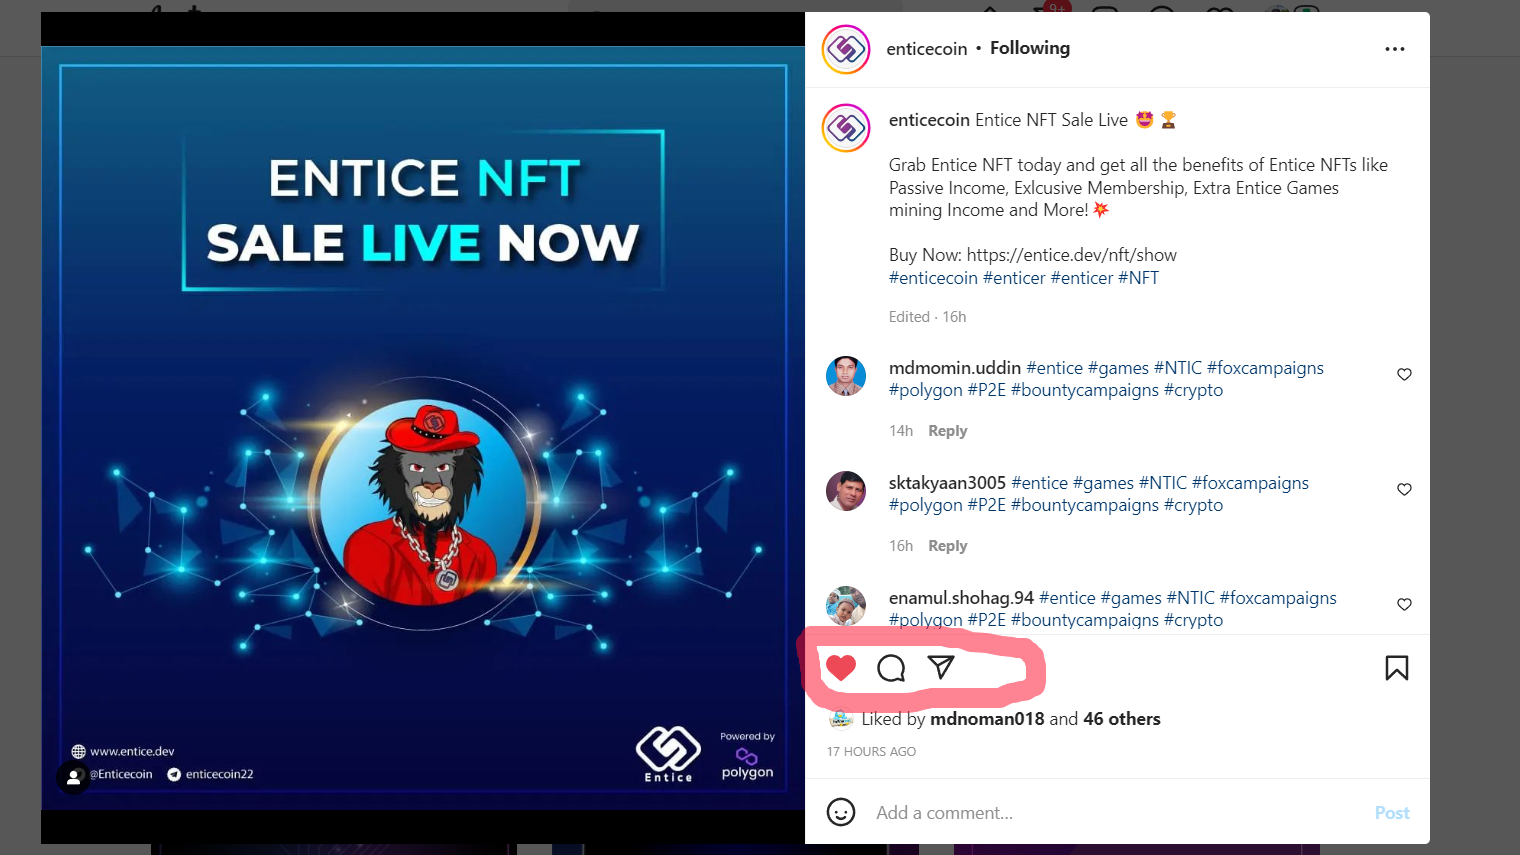1520x855 pixels.
Task: Open mdmomin.uddin's avatar
Action: tap(846, 376)
